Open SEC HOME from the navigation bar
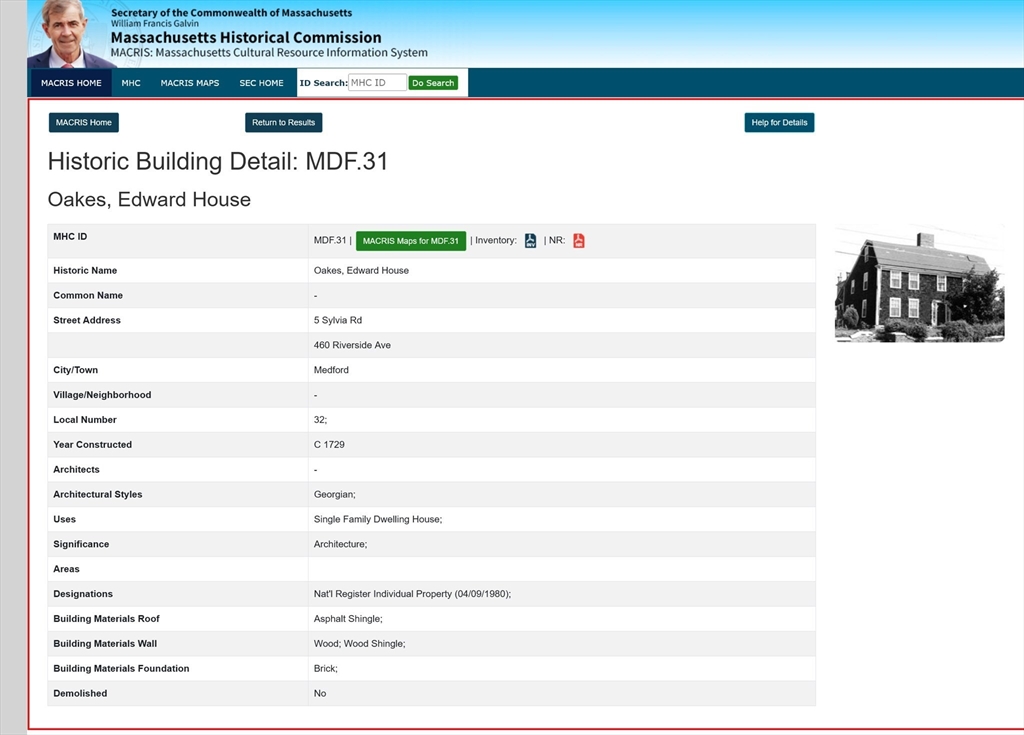 point(261,83)
